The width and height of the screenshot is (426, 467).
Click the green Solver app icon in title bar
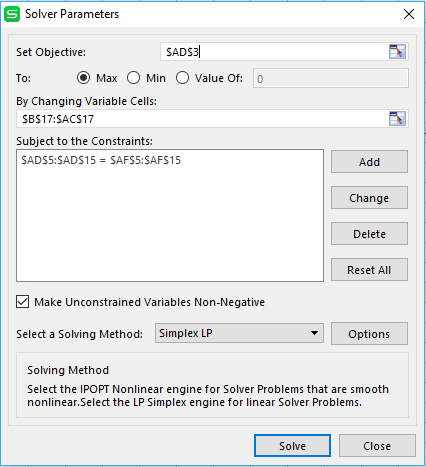12,14
